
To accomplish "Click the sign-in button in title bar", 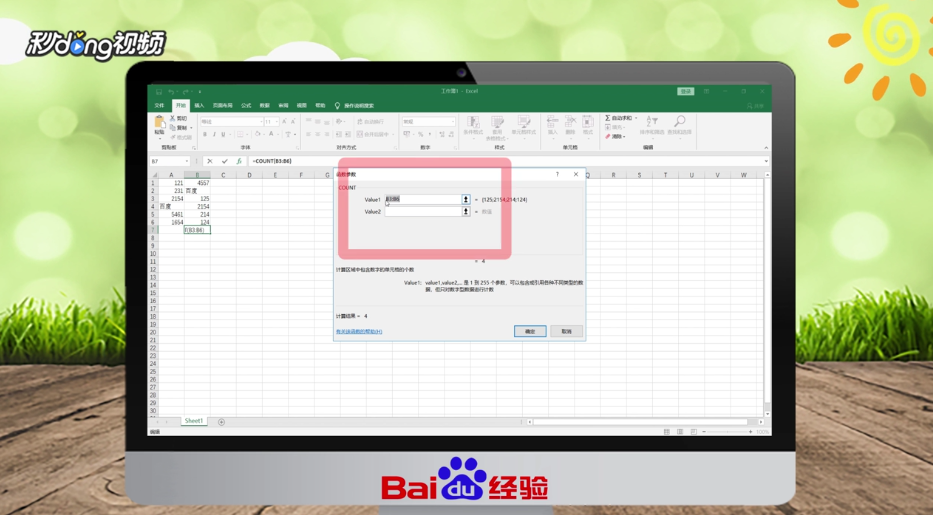I will (685, 92).
